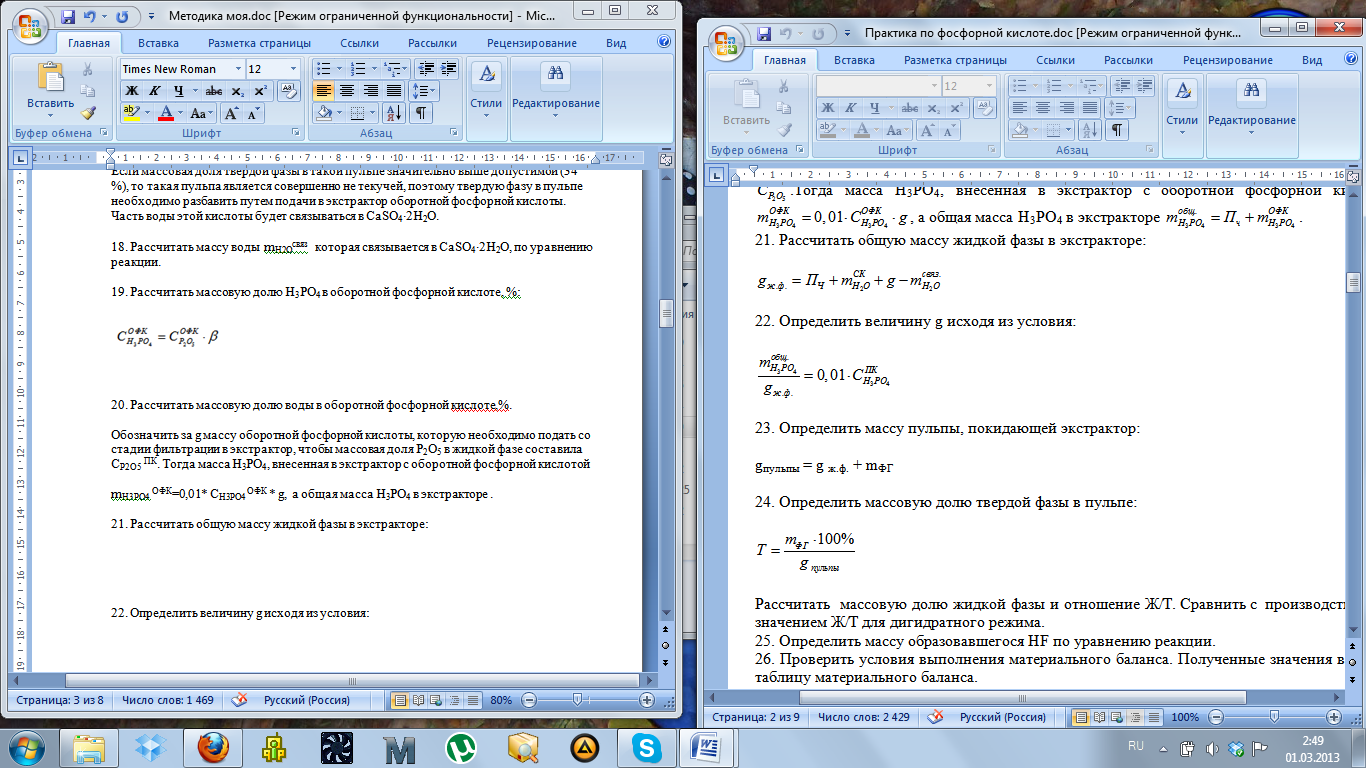Open font size dropdown in Методика моя window
1366x768 pixels.
click(x=293, y=69)
